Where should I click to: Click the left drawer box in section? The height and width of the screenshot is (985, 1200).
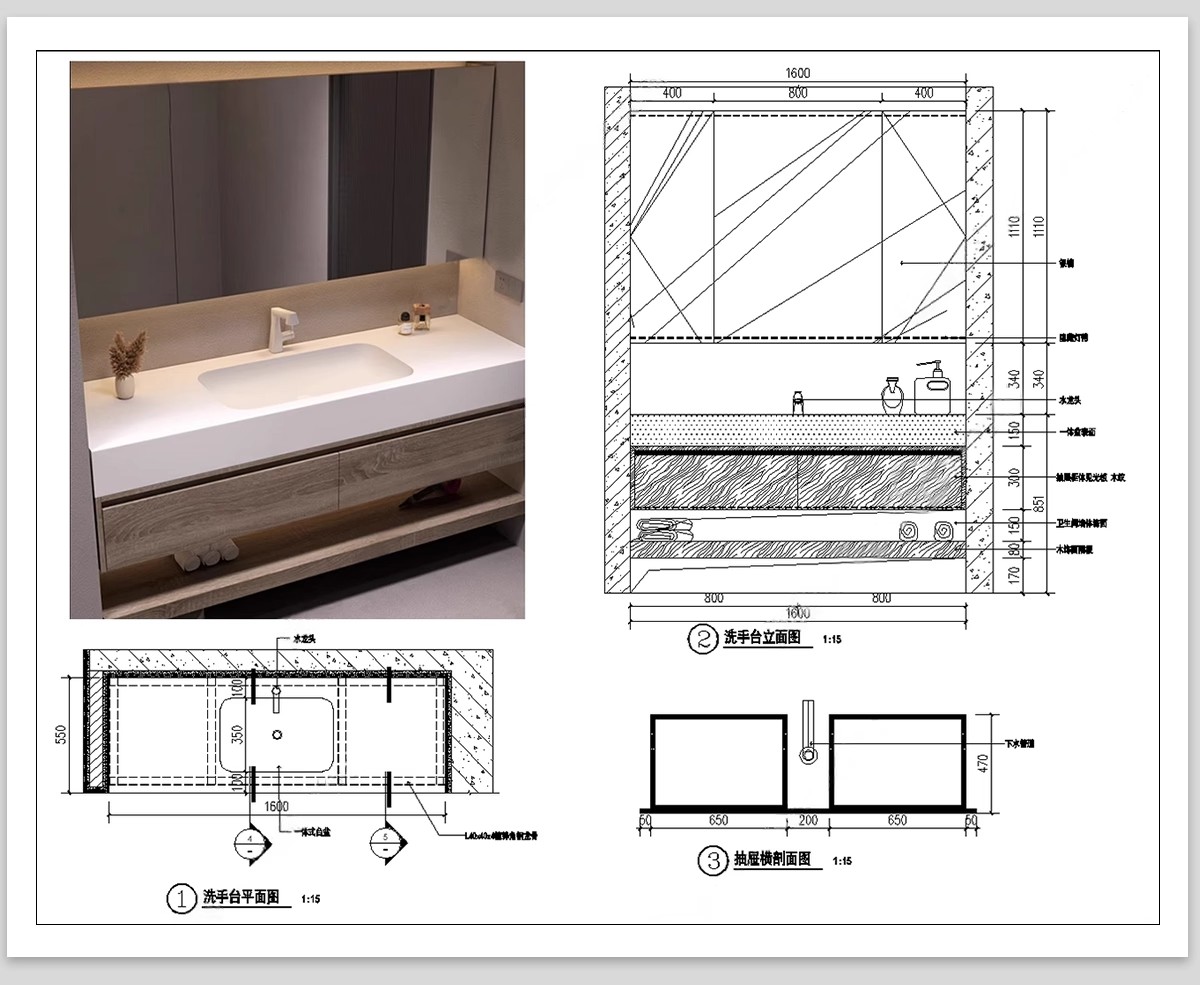point(717,759)
